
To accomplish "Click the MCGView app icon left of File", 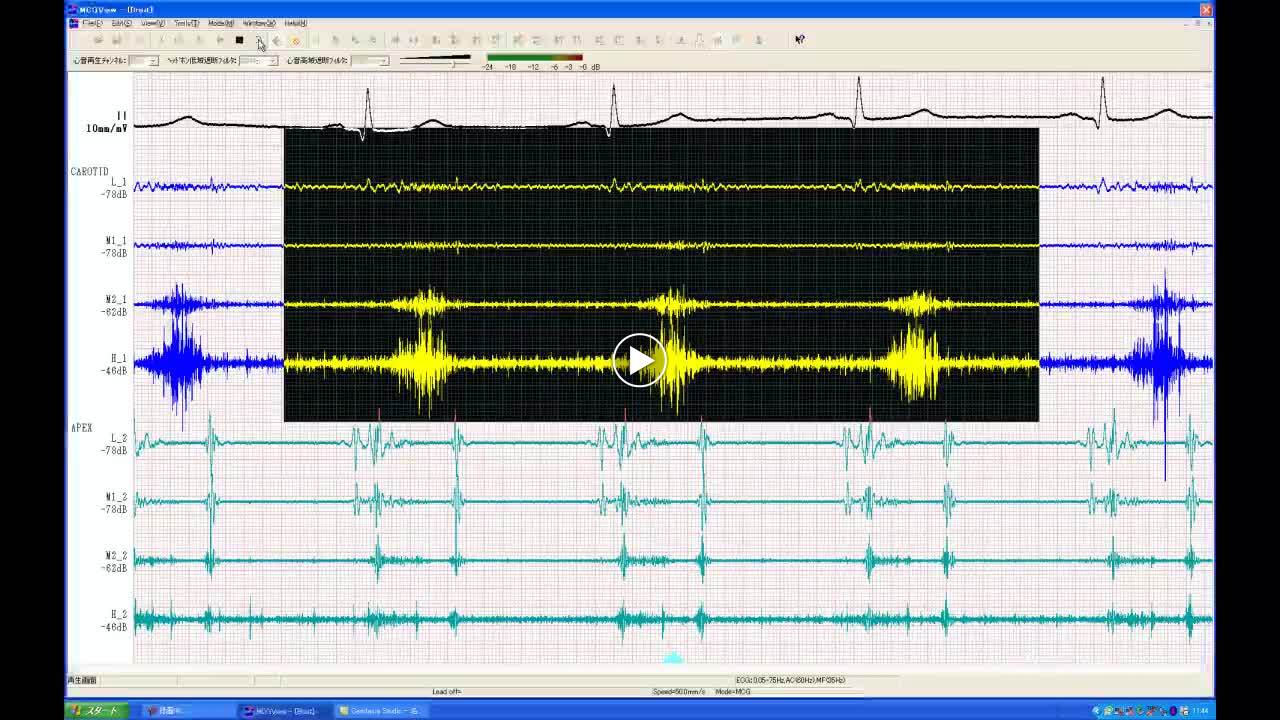I will [x=74, y=23].
